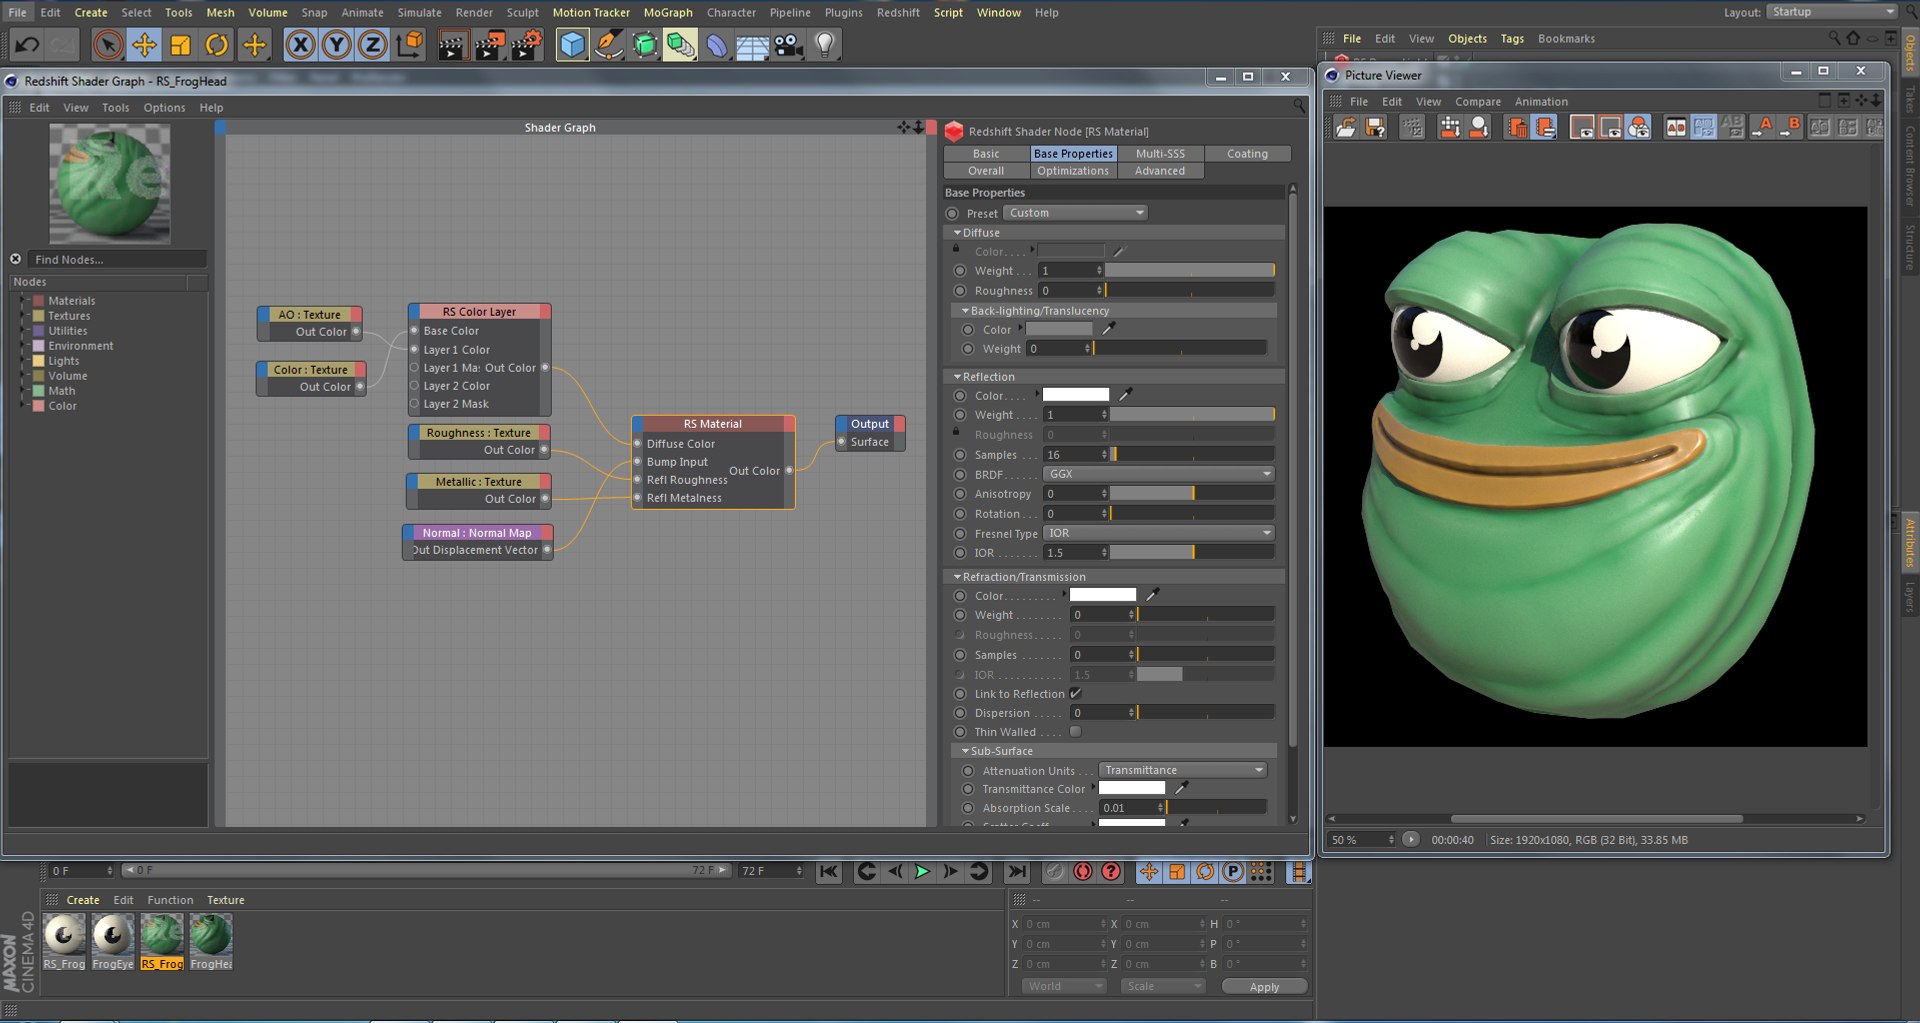Open Layout Startup dropdown
The image size is (1920, 1023).
click(1832, 12)
